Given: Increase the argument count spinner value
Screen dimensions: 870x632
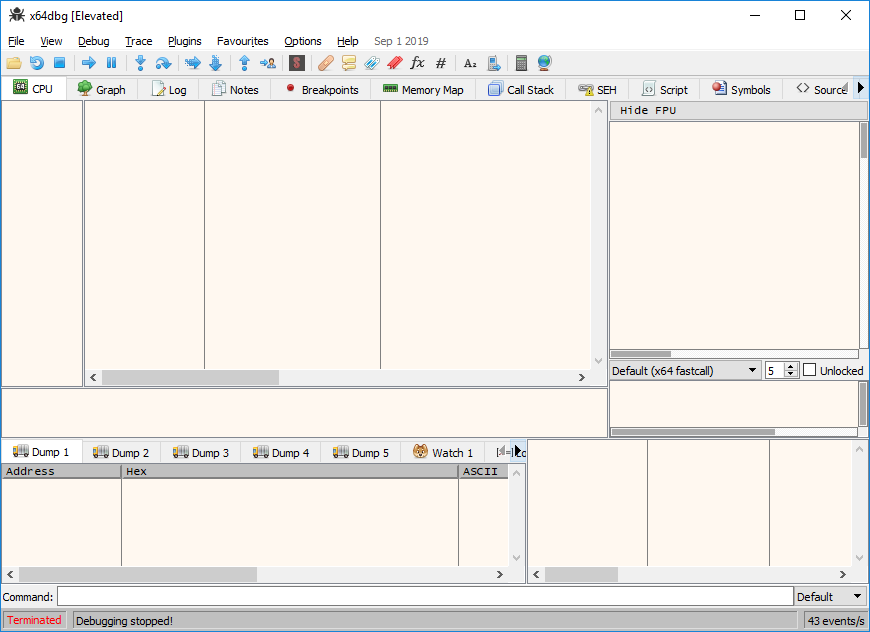Looking at the screenshot, I should [x=791, y=366].
